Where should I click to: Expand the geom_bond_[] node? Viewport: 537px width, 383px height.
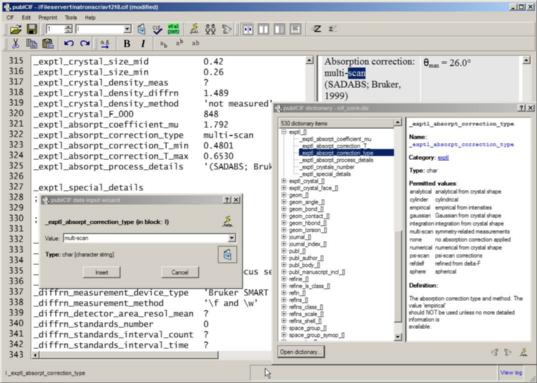click(x=284, y=209)
